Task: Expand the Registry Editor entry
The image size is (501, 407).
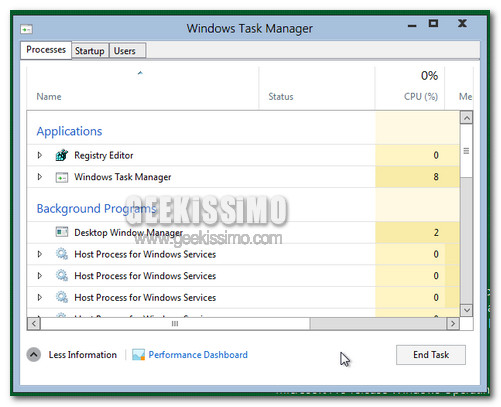Action: (40, 155)
